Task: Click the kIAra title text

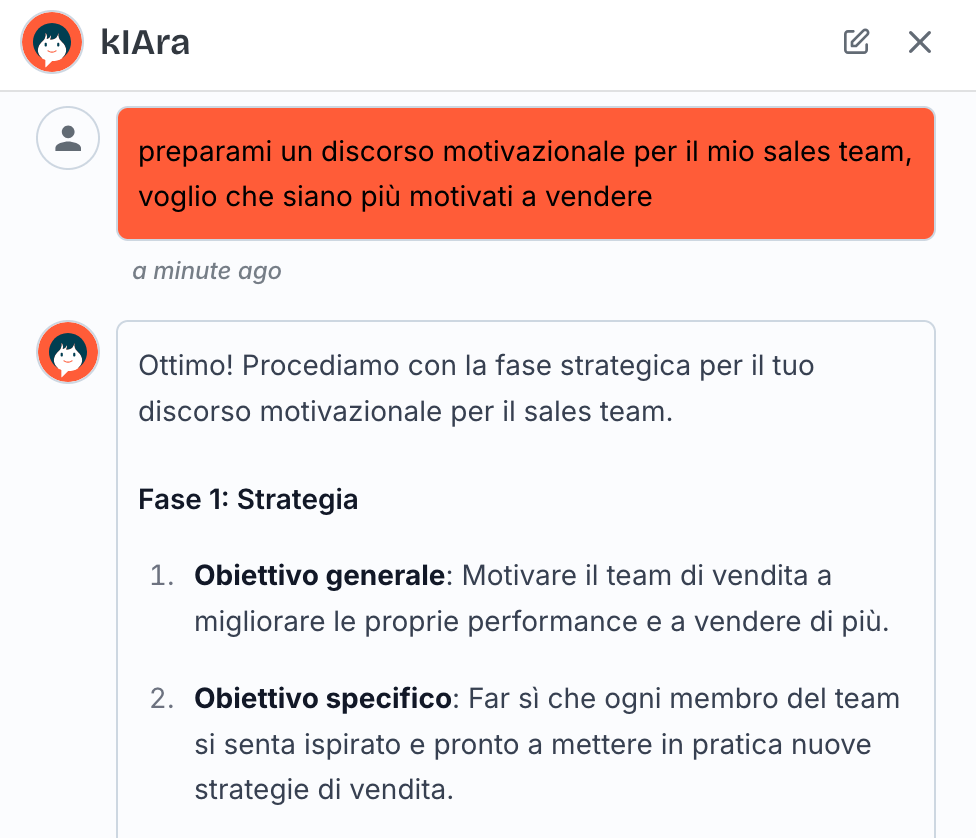Action: tap(145, 43)
